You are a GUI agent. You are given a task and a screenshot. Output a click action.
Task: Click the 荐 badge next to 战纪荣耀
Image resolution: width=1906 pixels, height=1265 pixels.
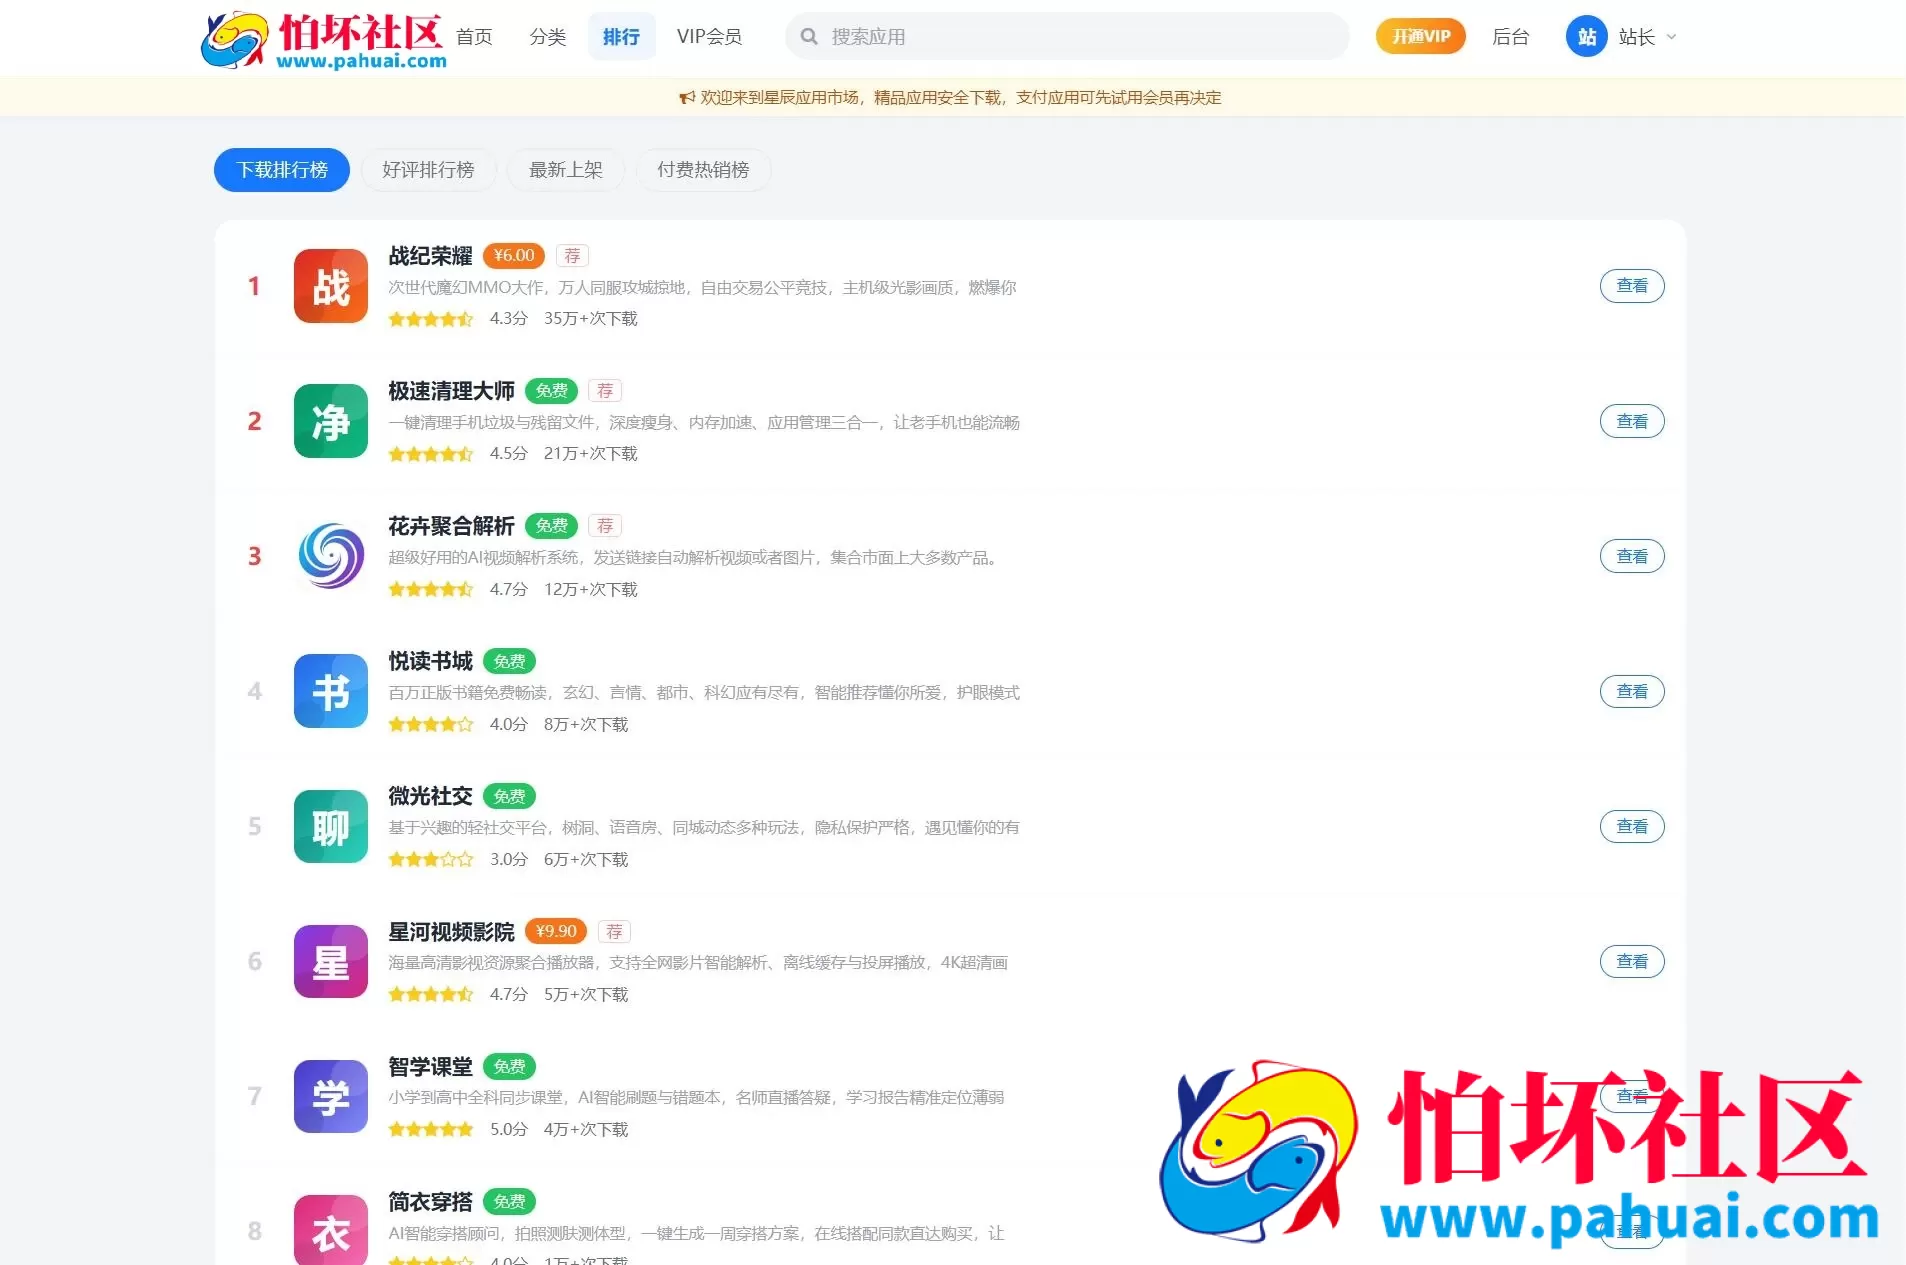[x=572, y=256]
